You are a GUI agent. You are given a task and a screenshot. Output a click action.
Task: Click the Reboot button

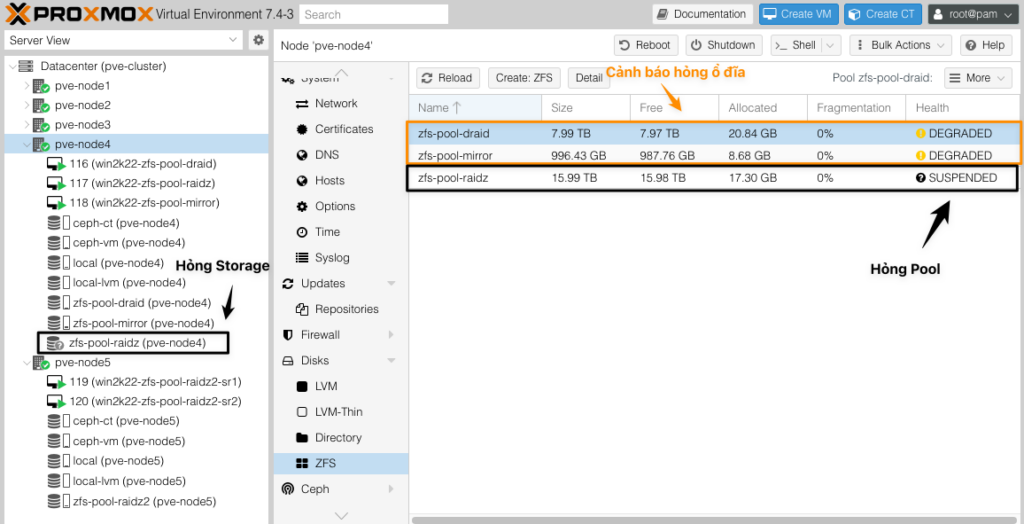coord(646,45)
